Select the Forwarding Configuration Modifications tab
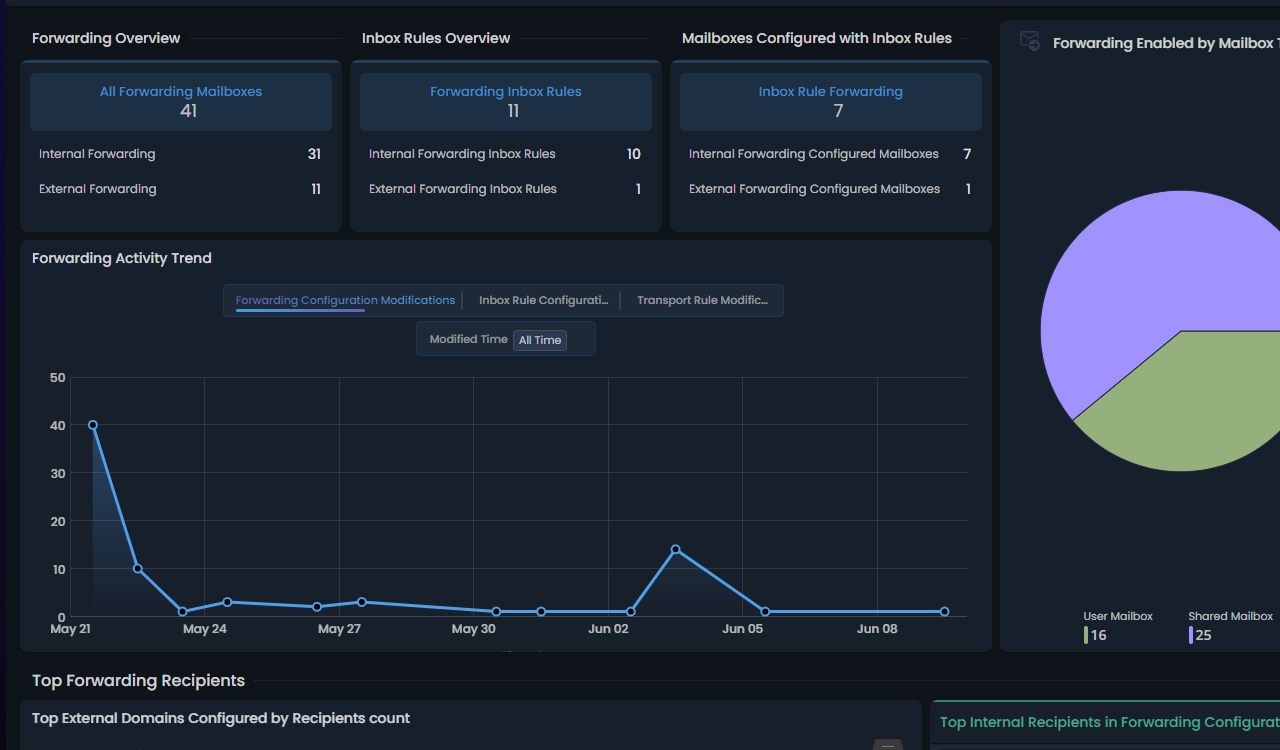The width and height of the screenshot is (1280, 750). tap(344, 300)
